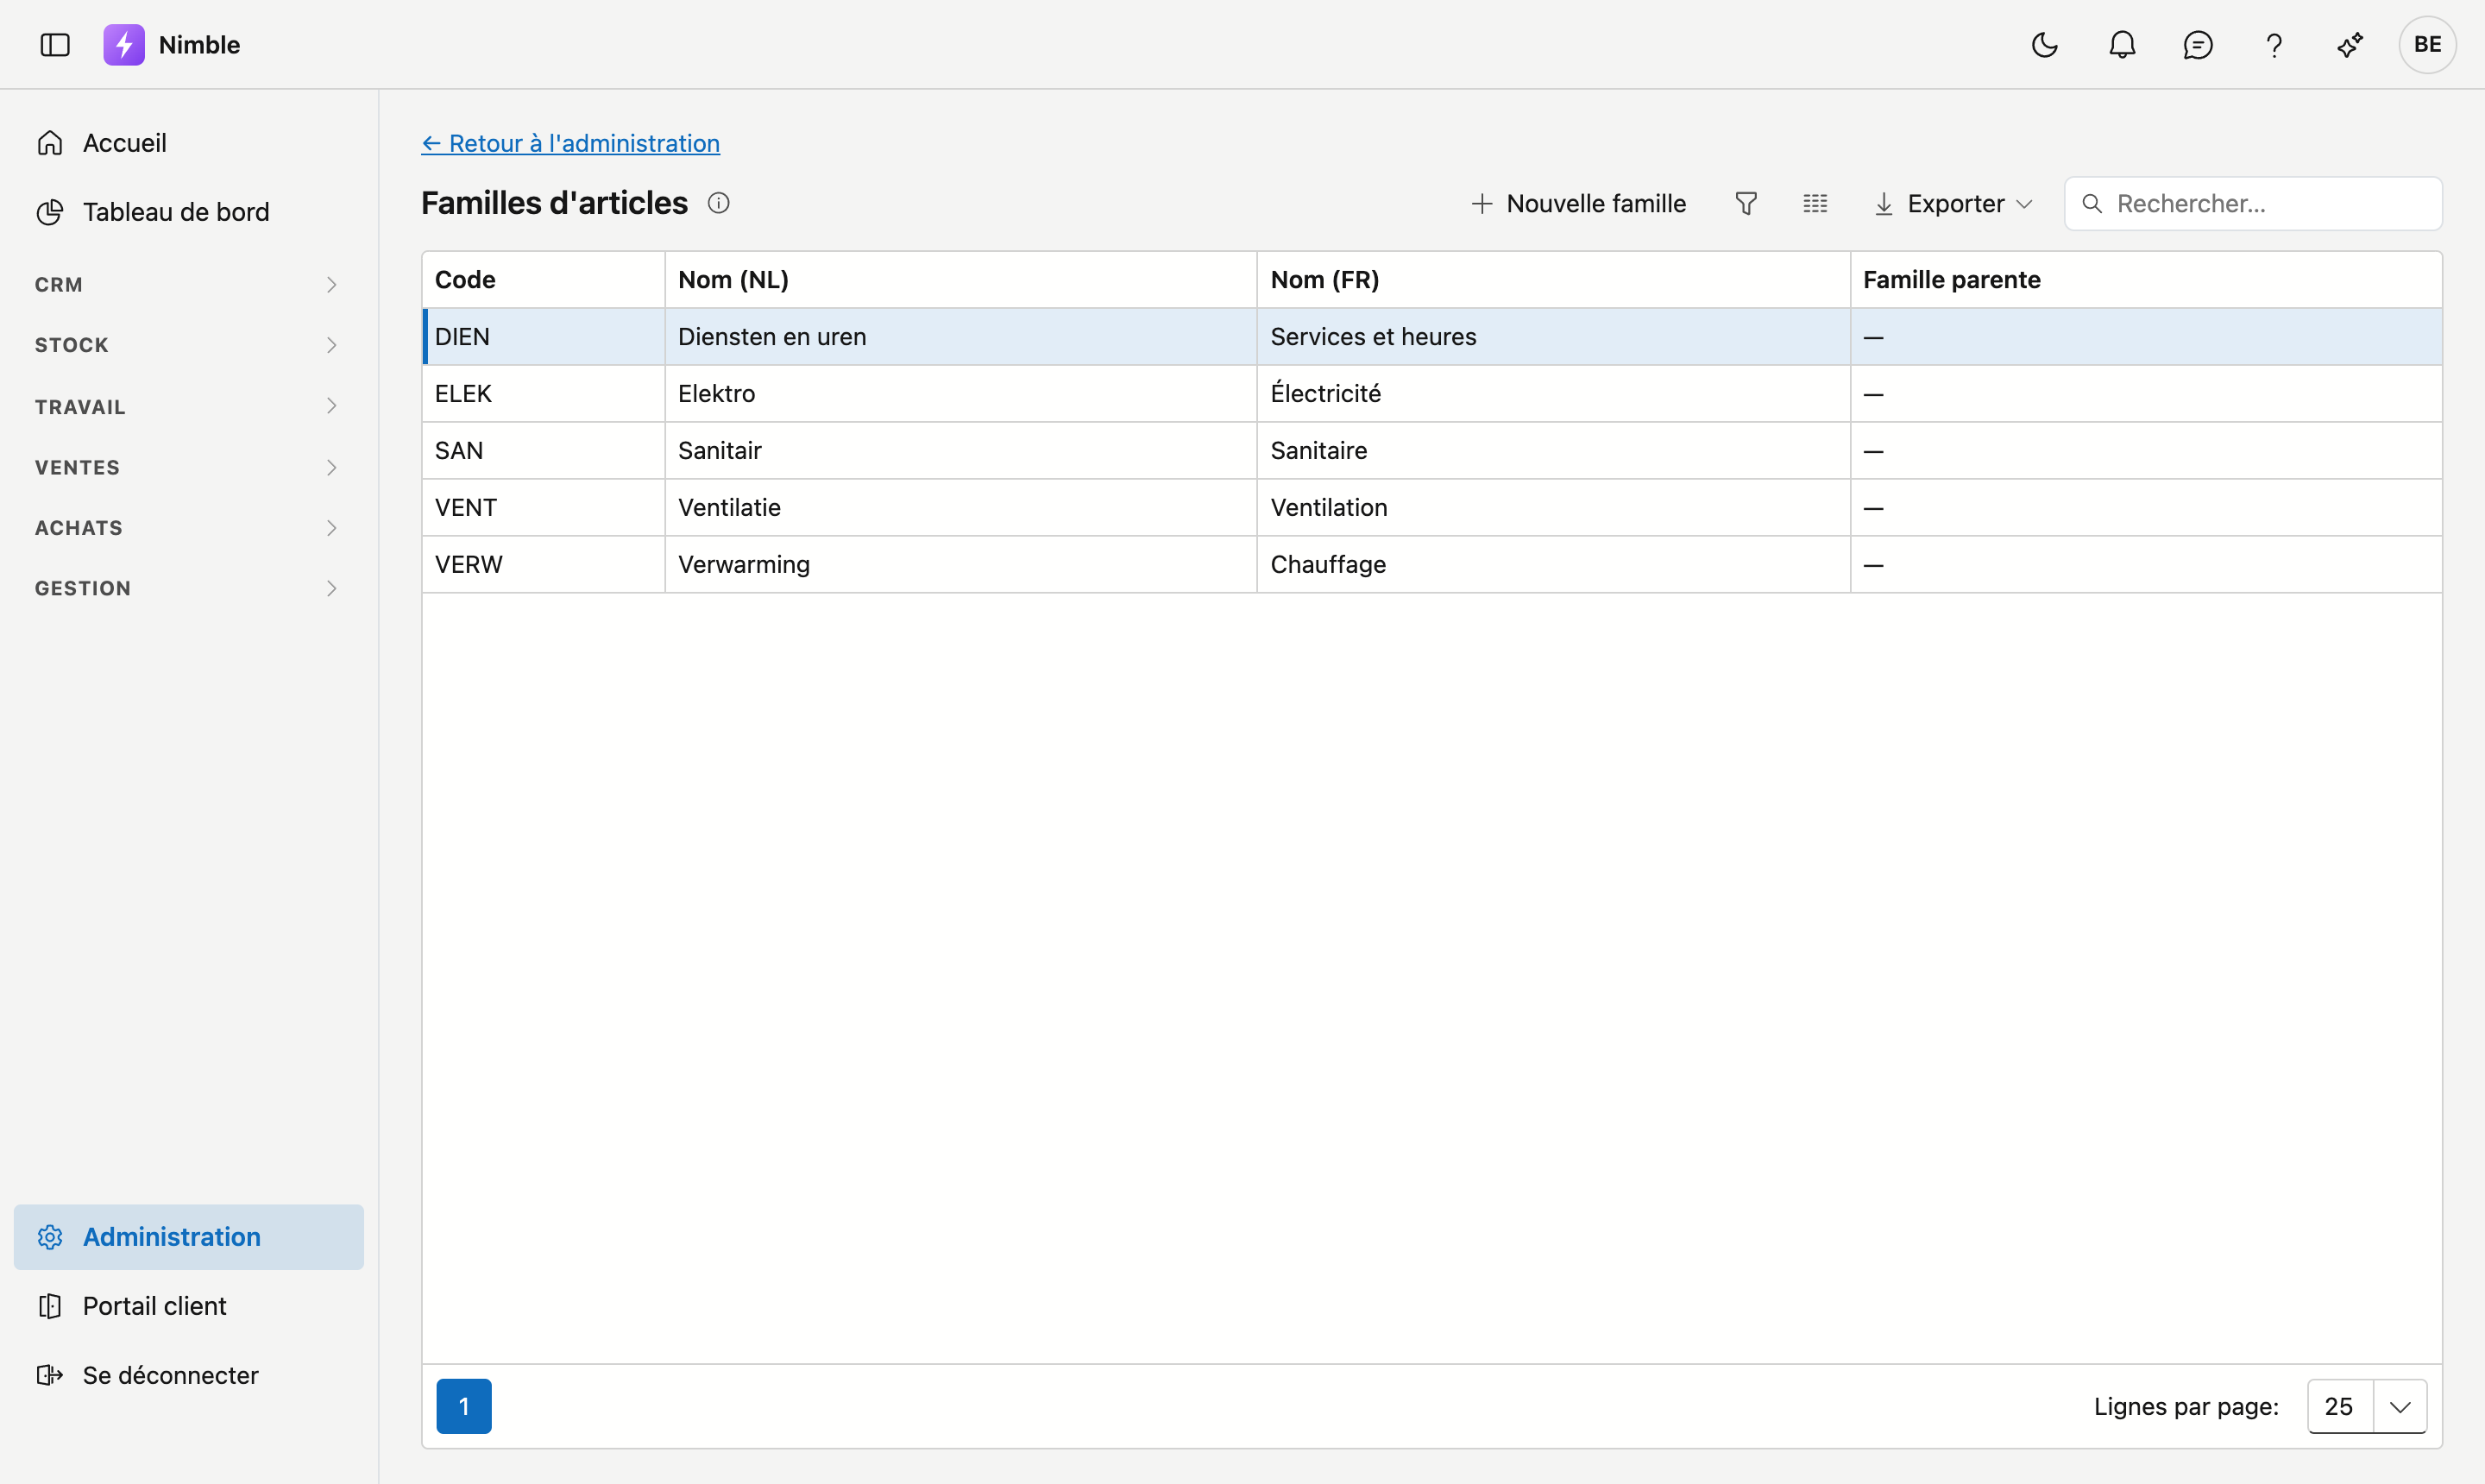Go to Accueil in the sidebar
The width and height of the screenshot is (2485, 1484).
[x=189, y=143]
